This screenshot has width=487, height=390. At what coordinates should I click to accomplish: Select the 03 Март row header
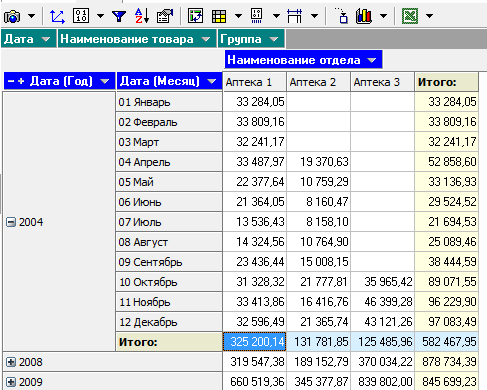click(169, 142)
